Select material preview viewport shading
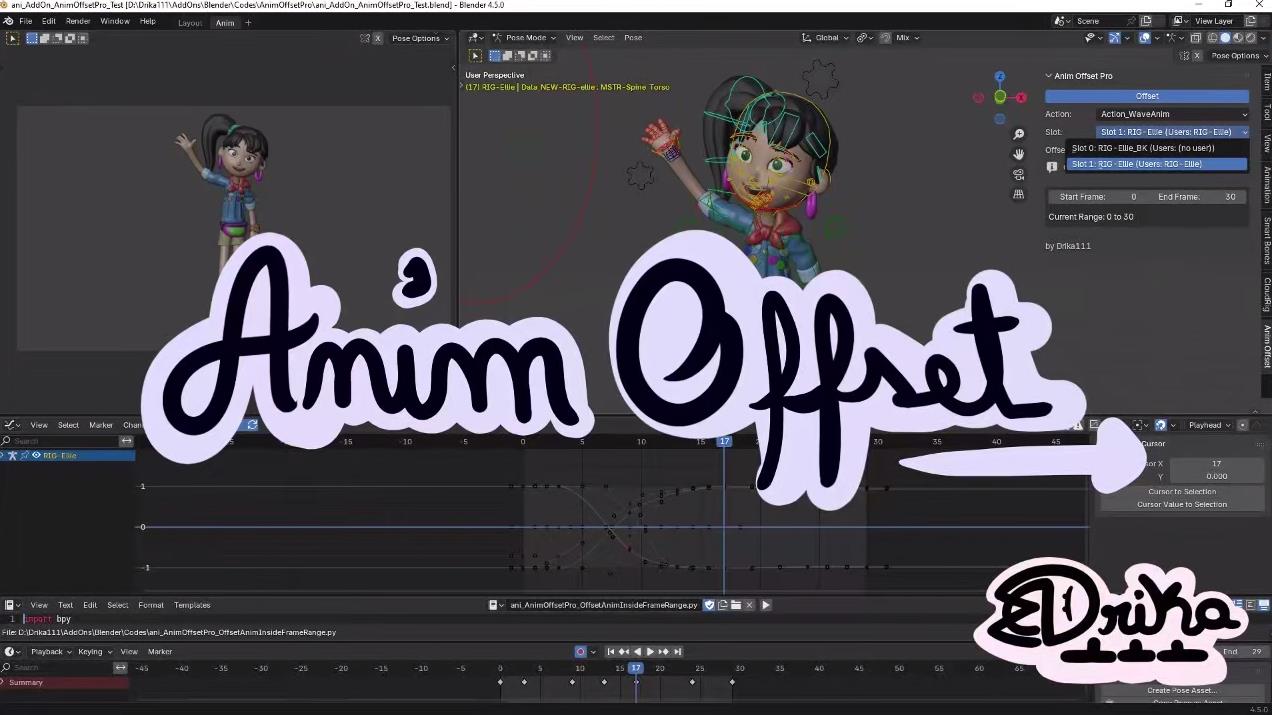The width and height of the screenshot is (1272, 715). pyautogui.click(x=1237, y=38)
